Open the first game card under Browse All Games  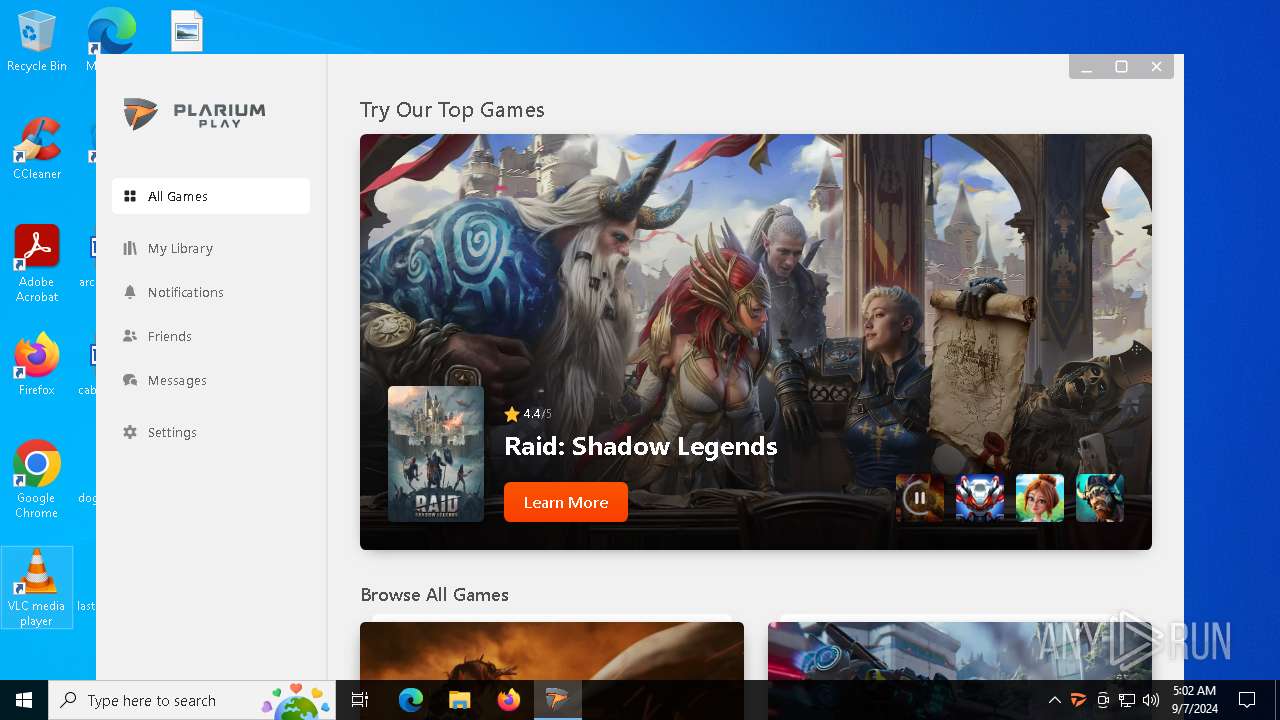552,651
